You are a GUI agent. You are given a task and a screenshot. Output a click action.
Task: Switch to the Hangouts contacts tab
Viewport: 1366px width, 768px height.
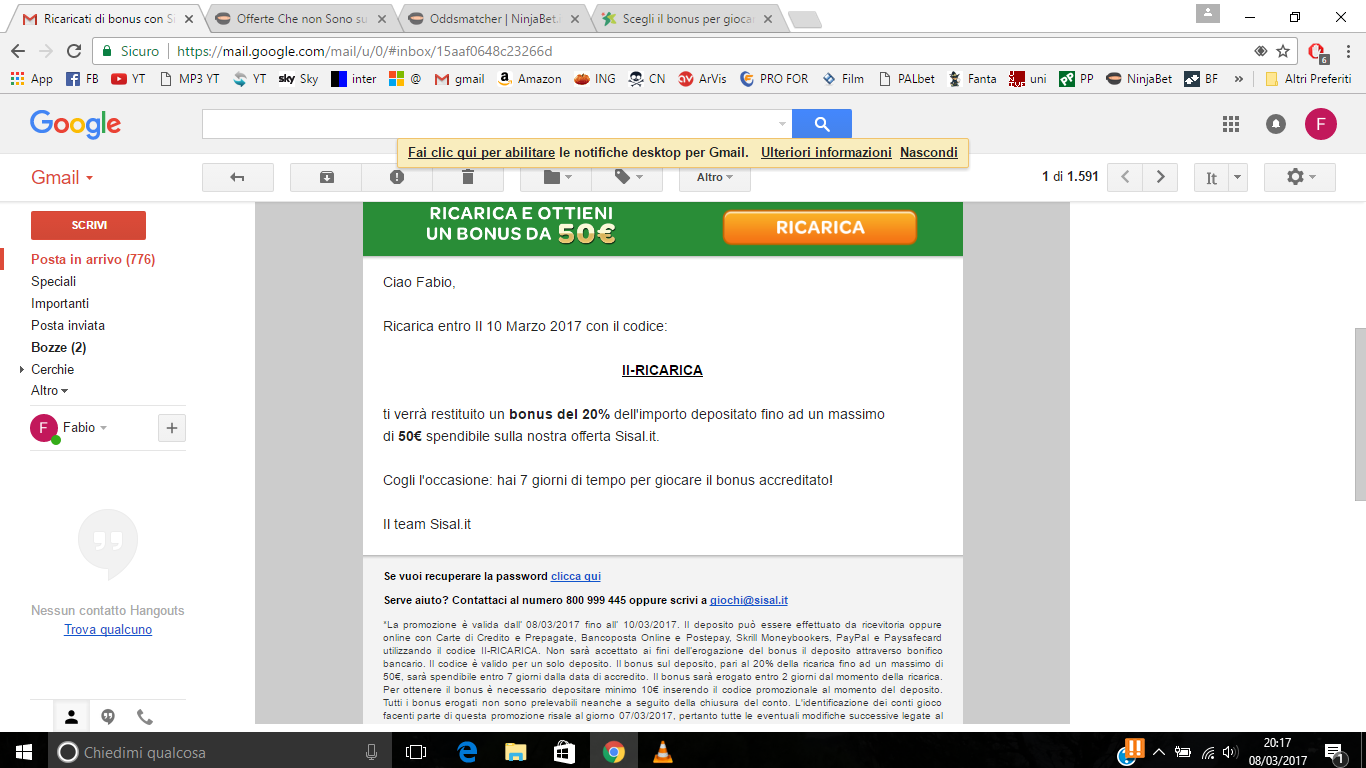(71, 716)
